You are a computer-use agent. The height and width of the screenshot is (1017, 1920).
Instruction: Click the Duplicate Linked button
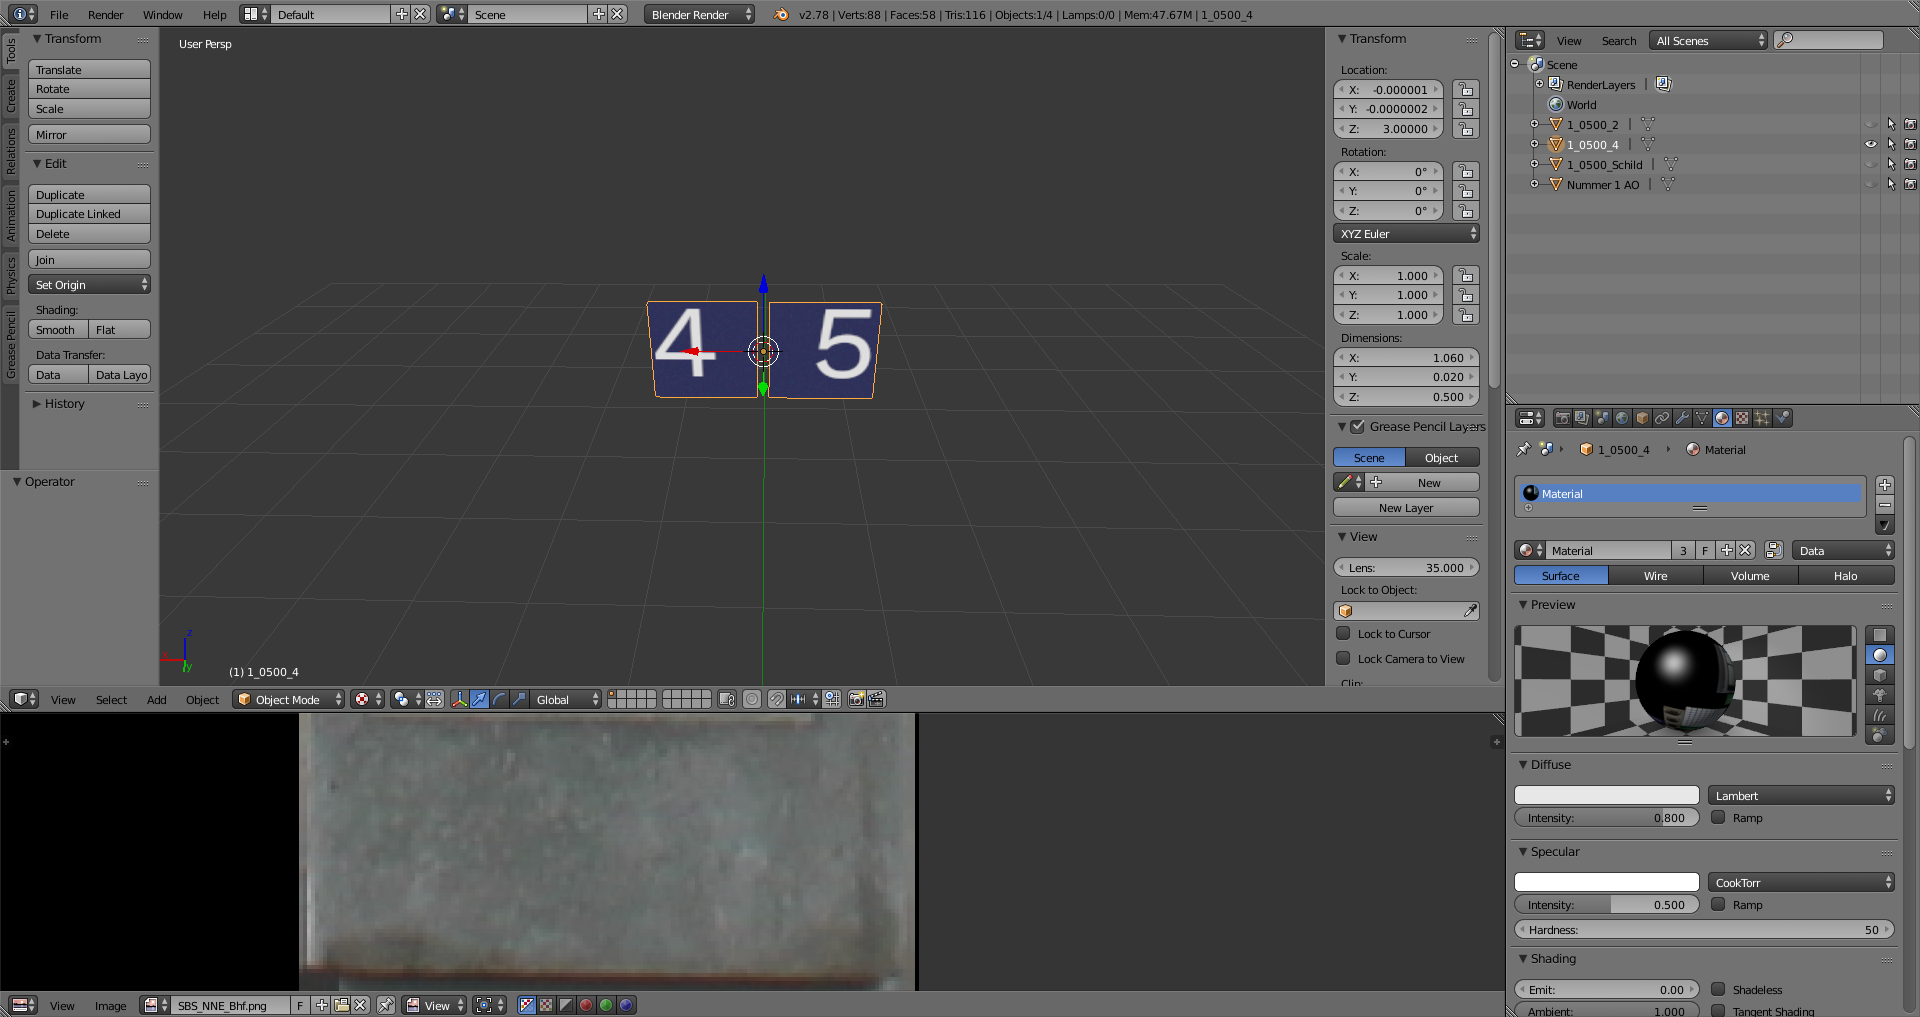(x=89, y=214)
